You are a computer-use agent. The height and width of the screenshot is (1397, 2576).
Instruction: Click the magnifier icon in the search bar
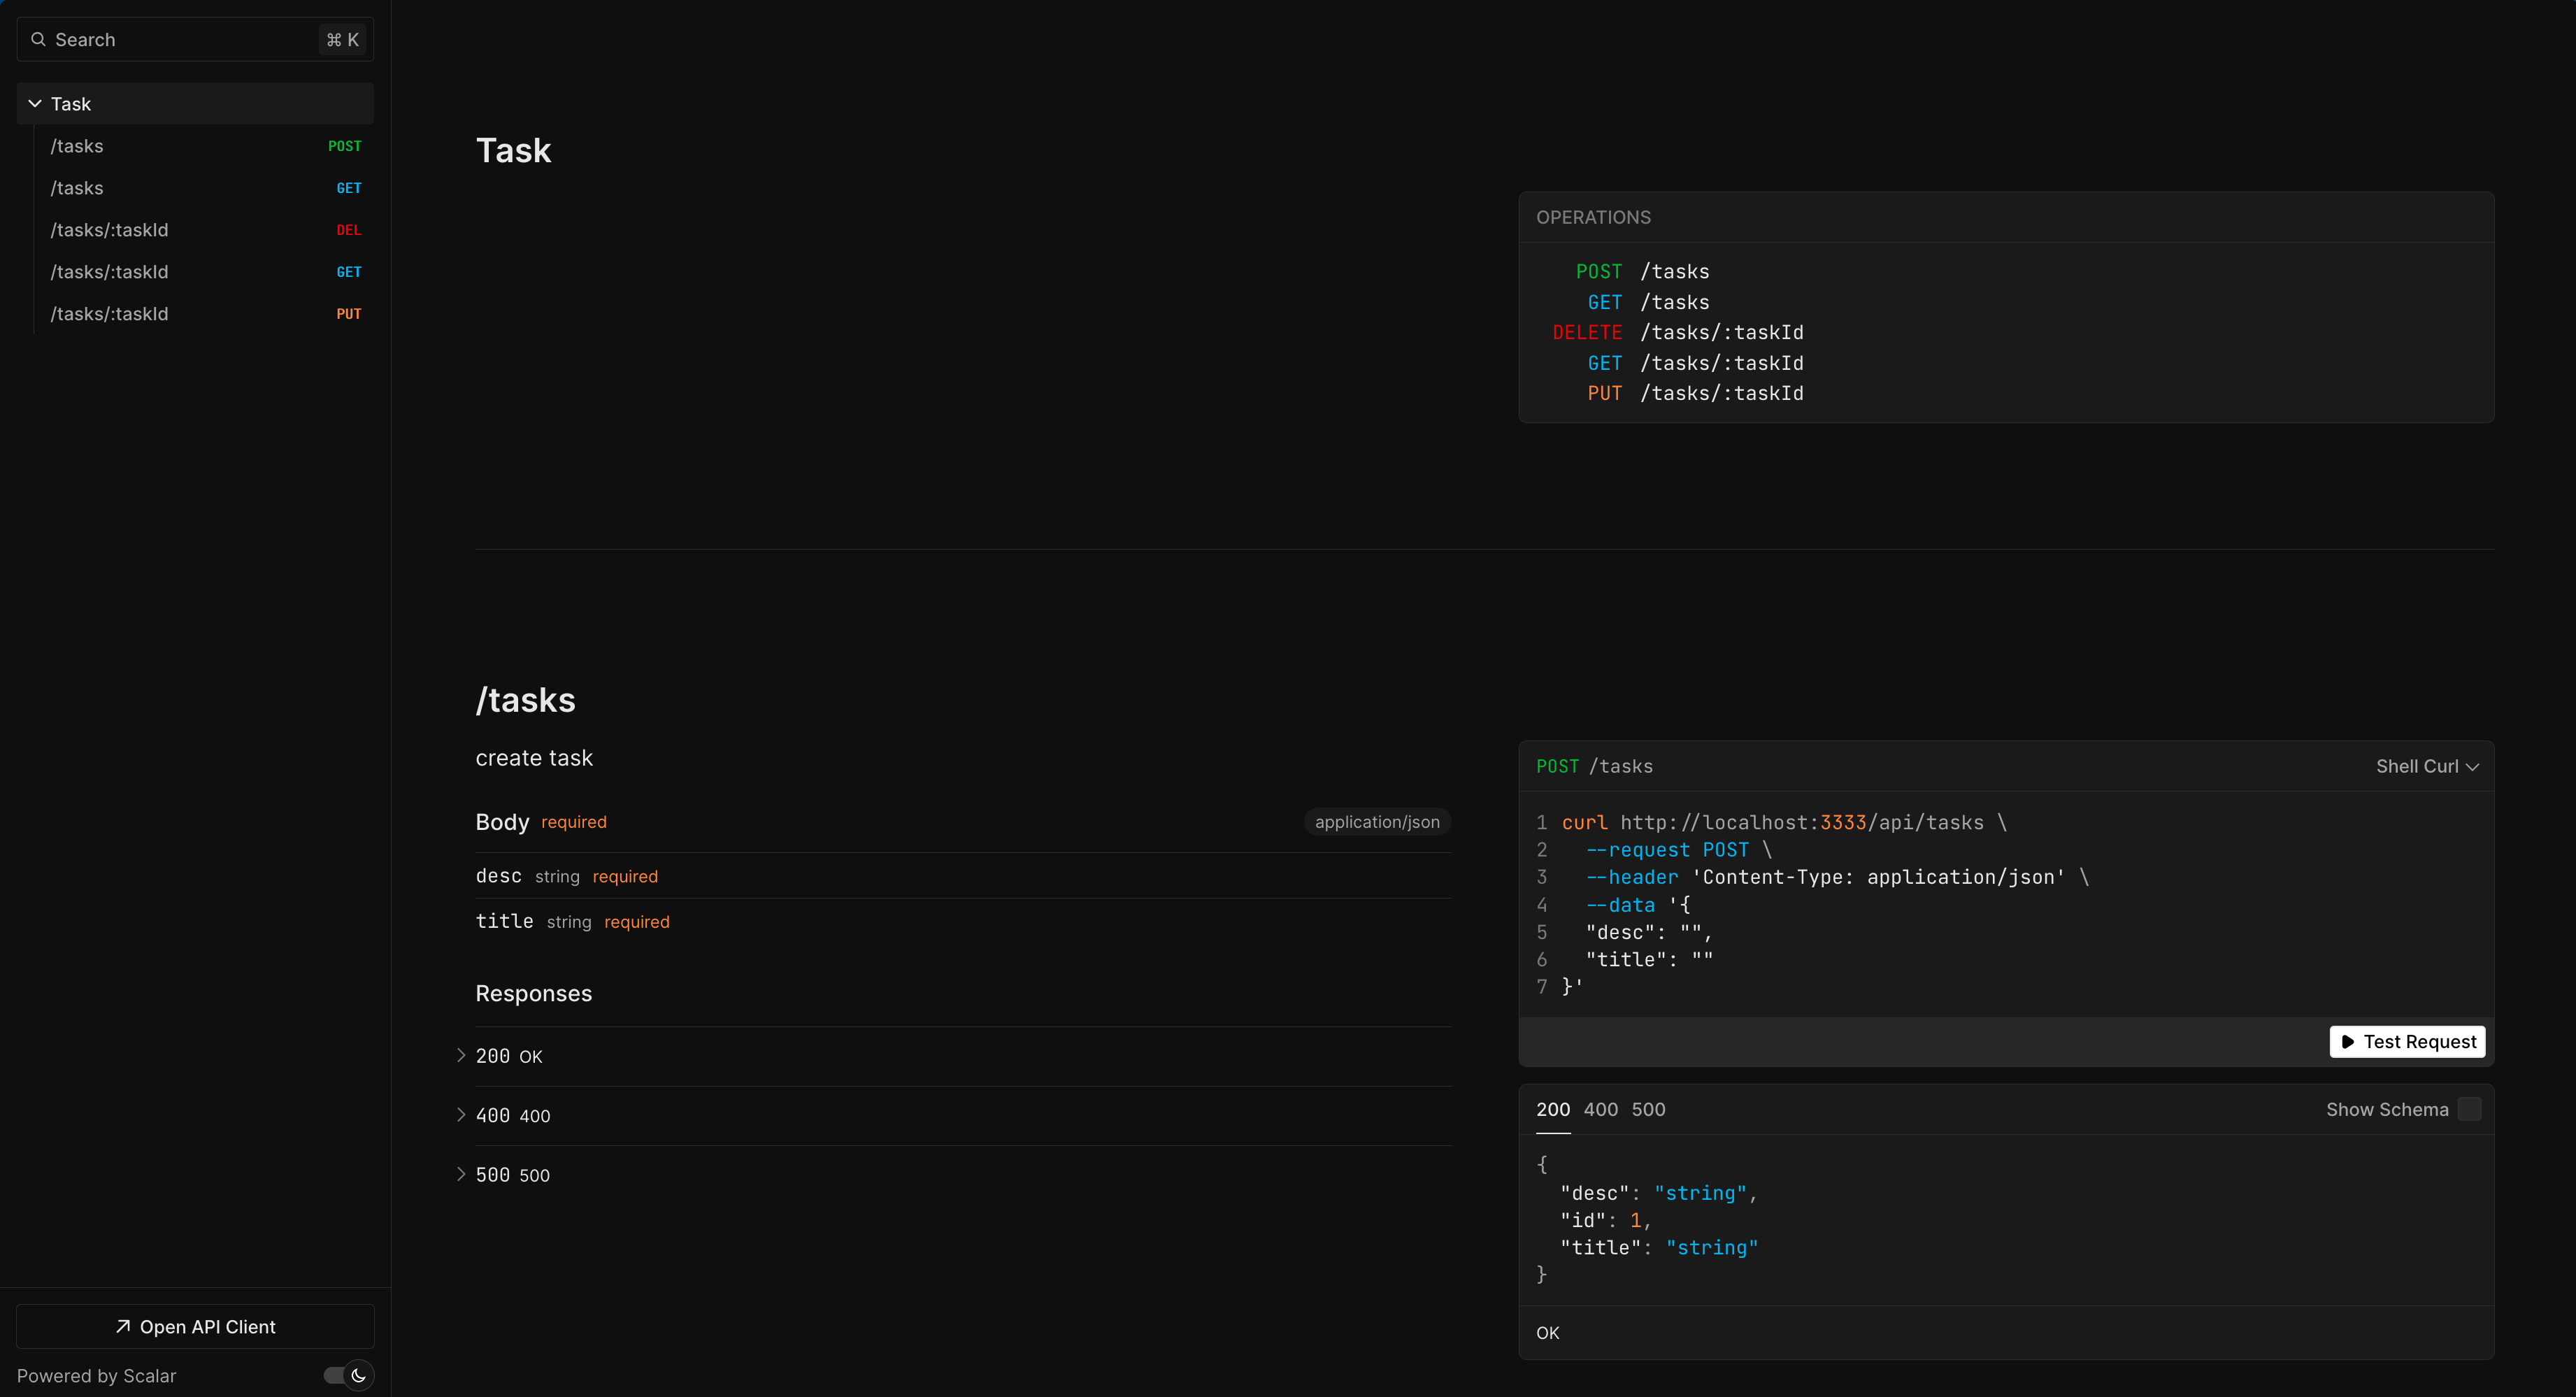38,39
